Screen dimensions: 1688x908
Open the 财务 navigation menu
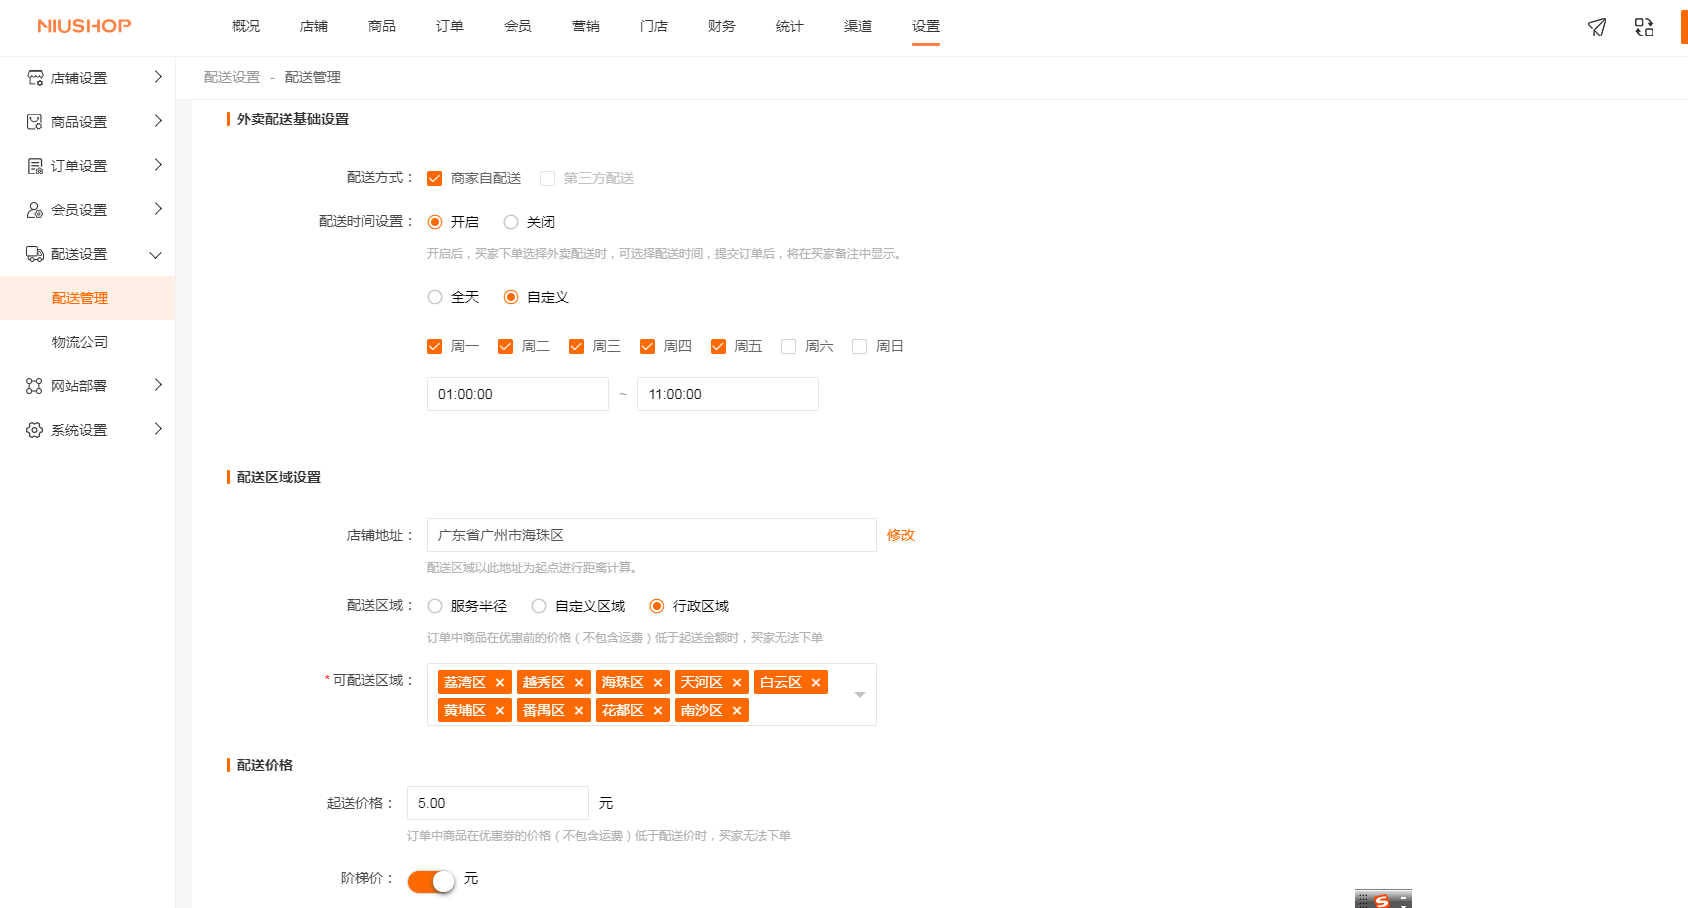tap(721, 27)
